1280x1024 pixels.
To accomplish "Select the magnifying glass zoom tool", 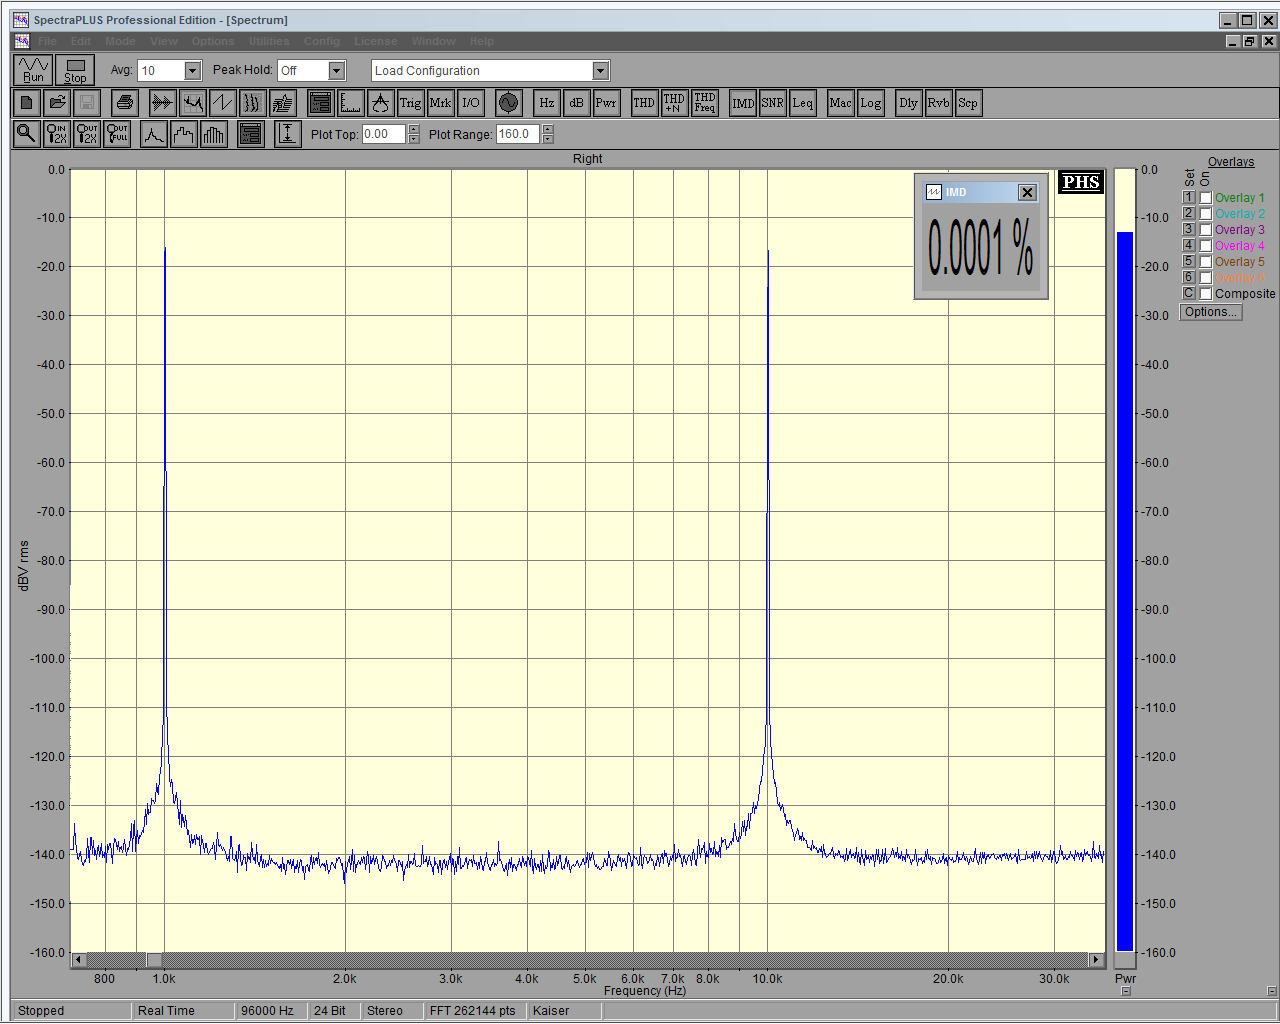I will pos(27,134).
